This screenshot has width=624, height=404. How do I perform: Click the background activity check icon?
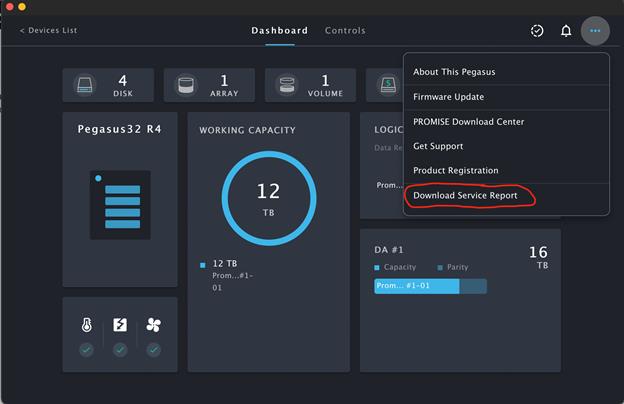click(537, 31)
